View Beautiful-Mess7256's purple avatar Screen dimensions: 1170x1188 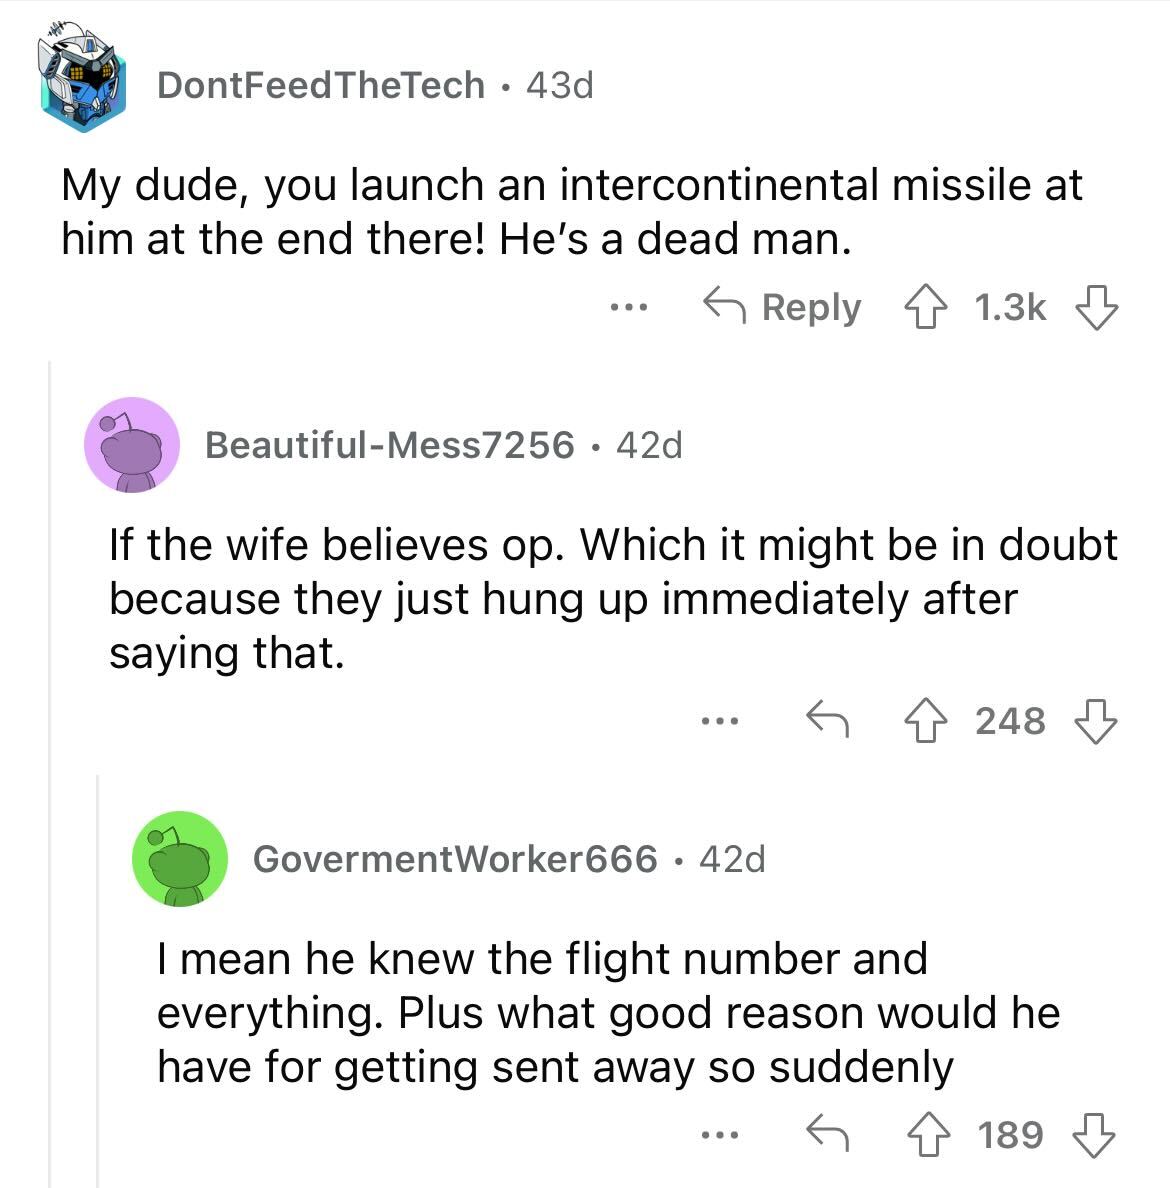pos(132,445)
